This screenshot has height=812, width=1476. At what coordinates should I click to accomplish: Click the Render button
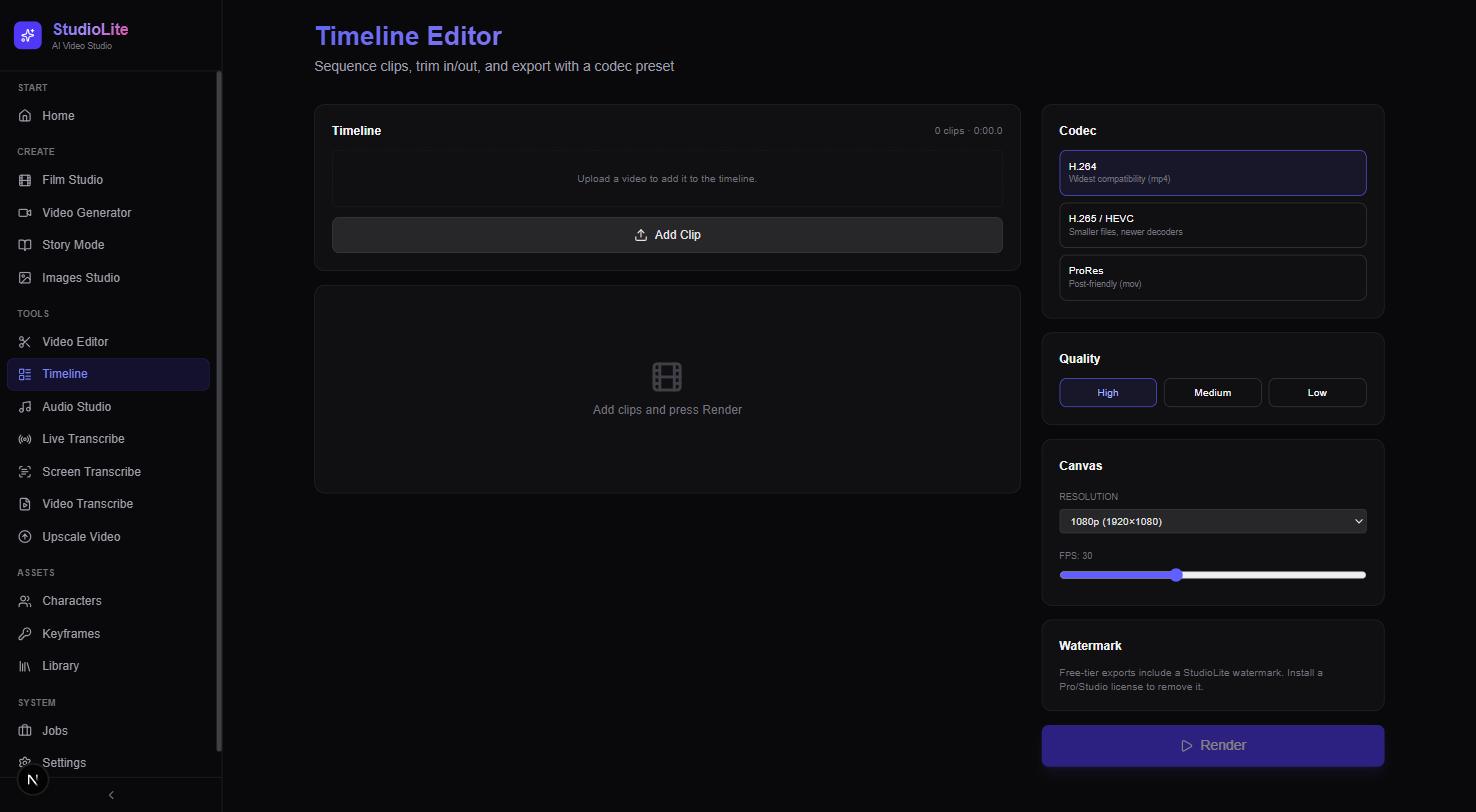pyautogui.click(x=1213, y=746)
